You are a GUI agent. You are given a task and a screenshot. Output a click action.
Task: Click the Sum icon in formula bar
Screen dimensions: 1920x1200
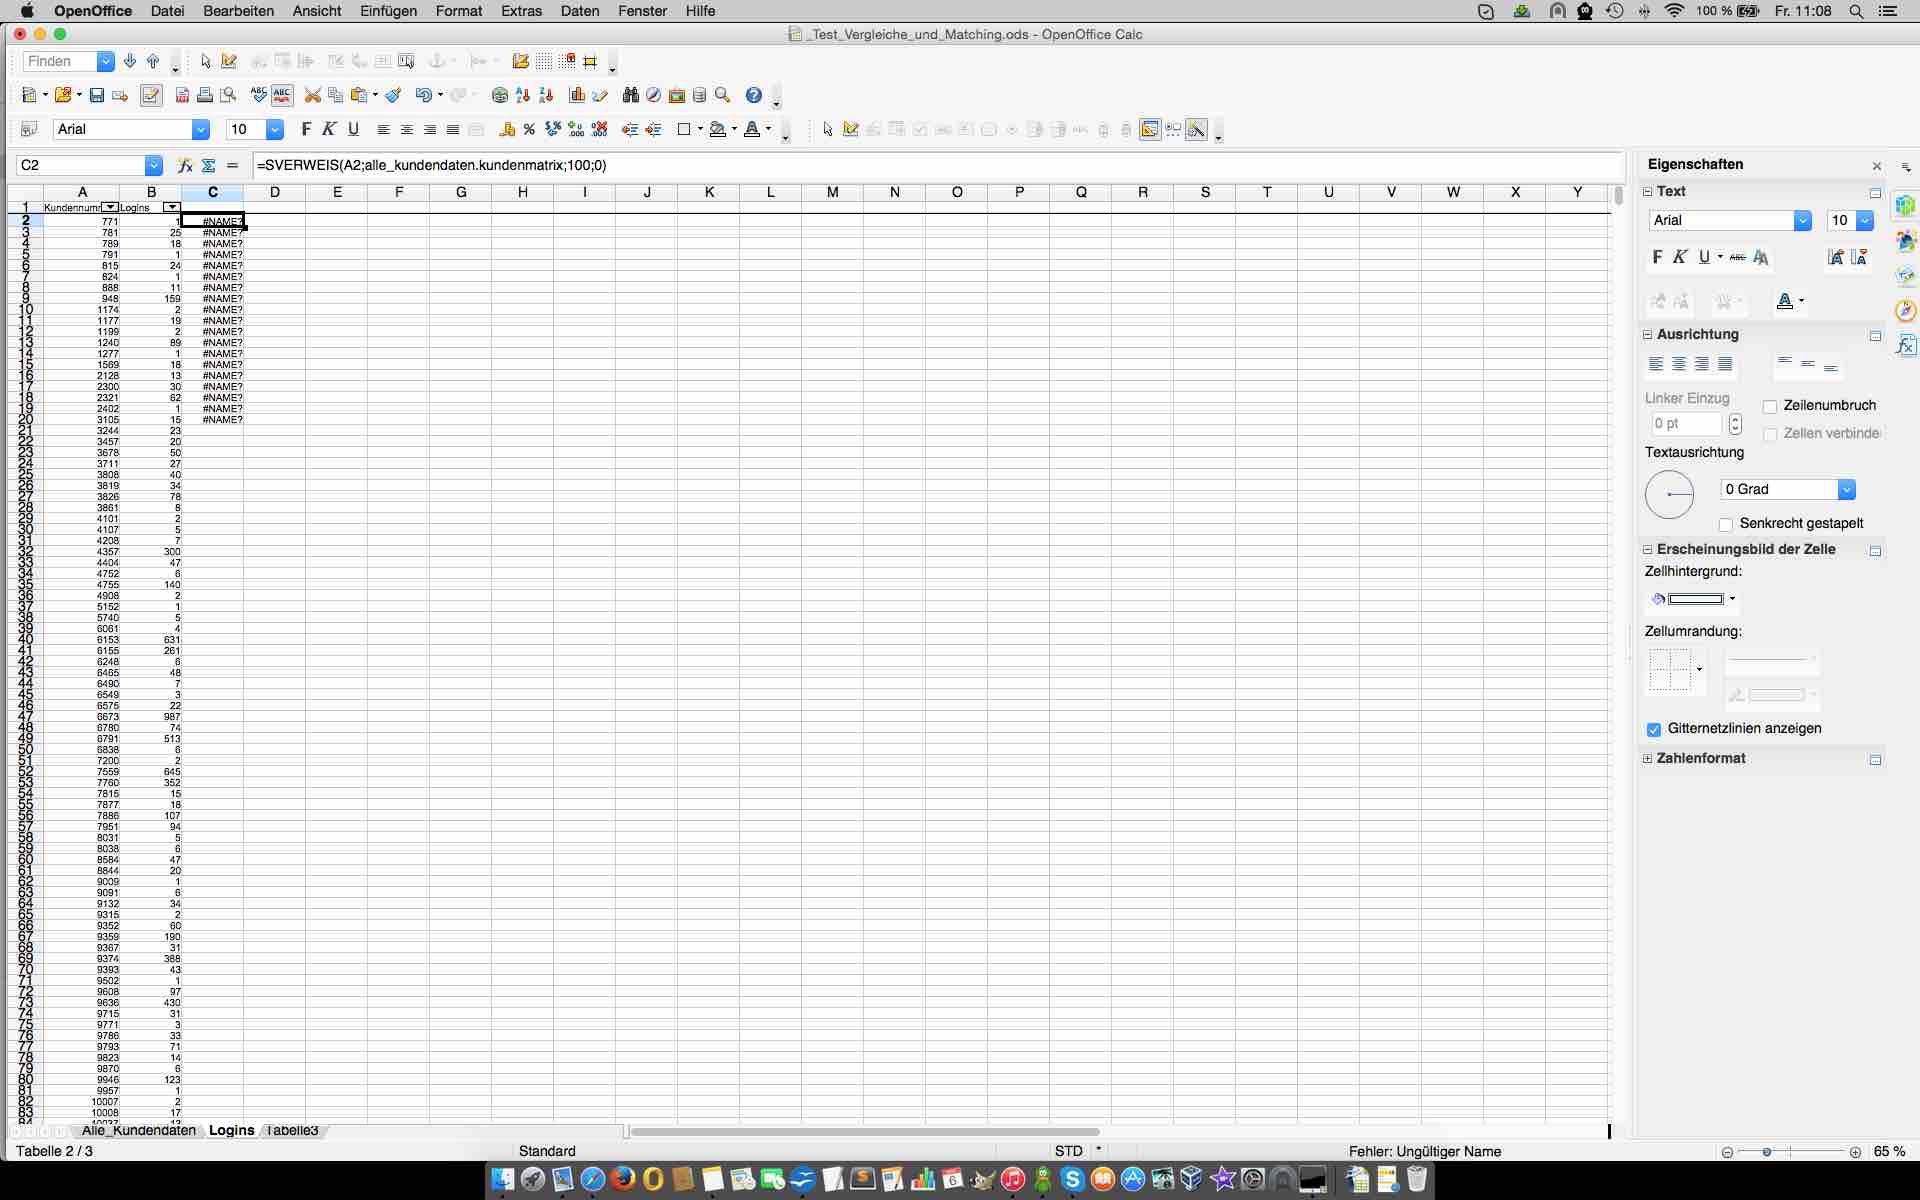(x=208, y=165)
